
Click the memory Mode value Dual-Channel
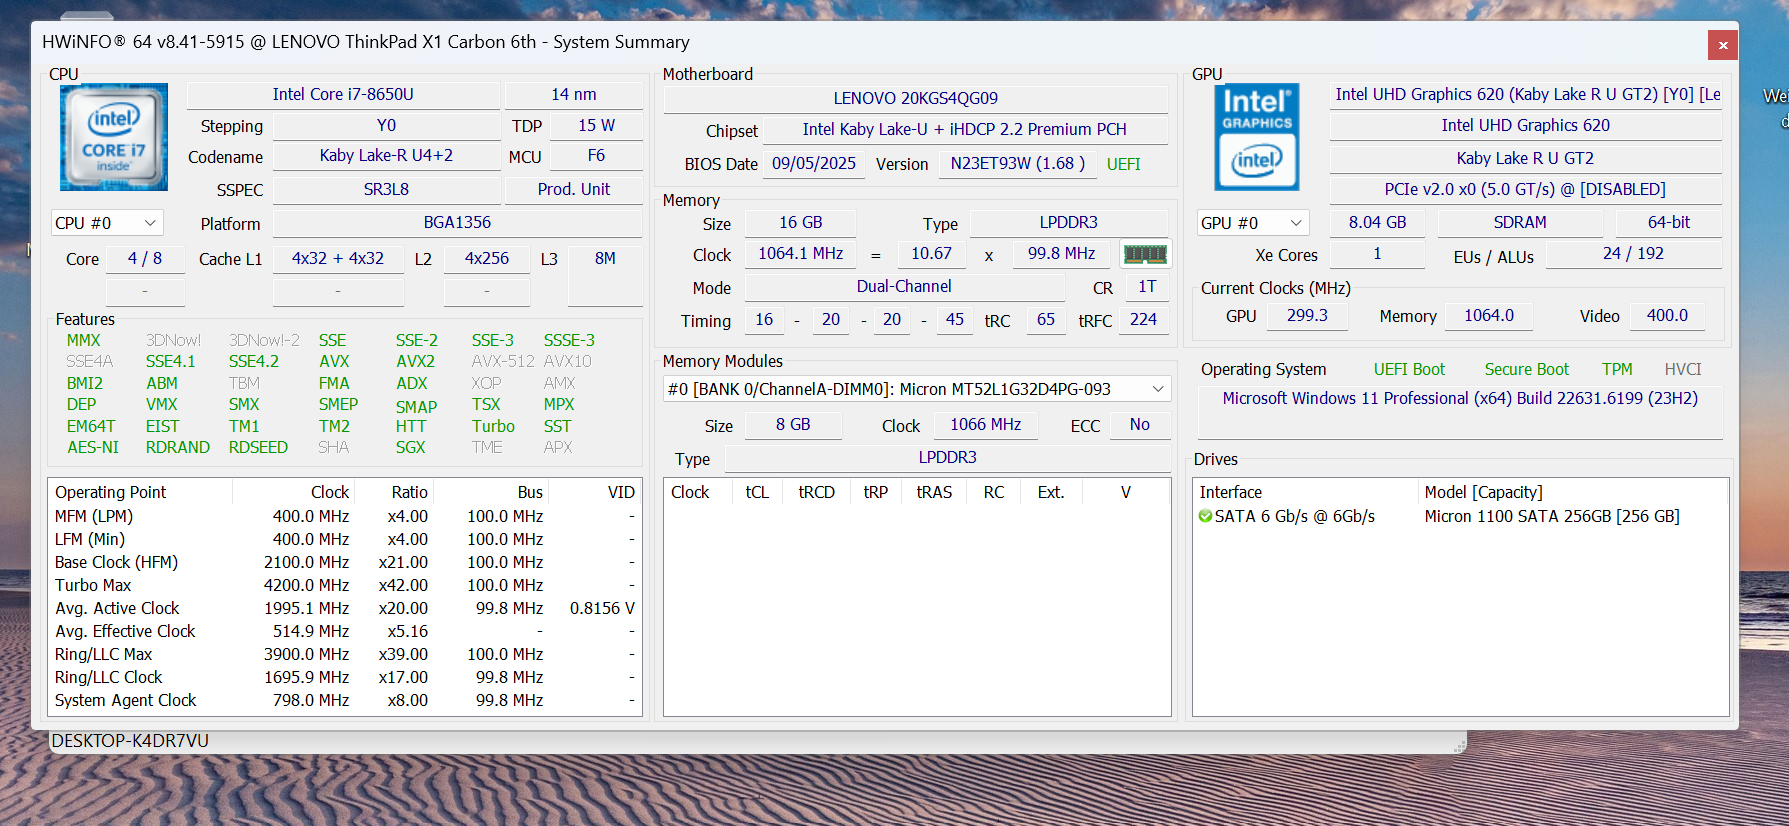tap(904, 287)
